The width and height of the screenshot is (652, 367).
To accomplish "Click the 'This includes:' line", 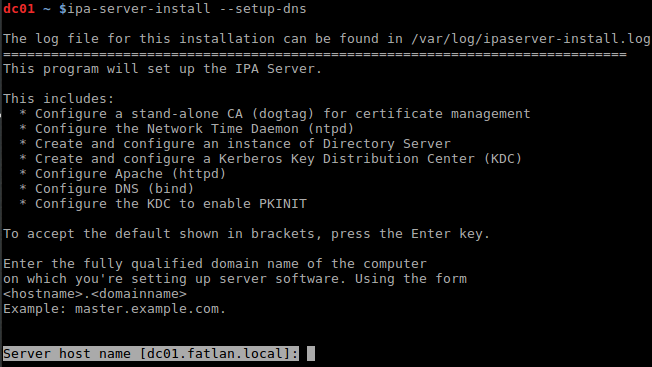I will pyautogui.click(x=58, y=99).
